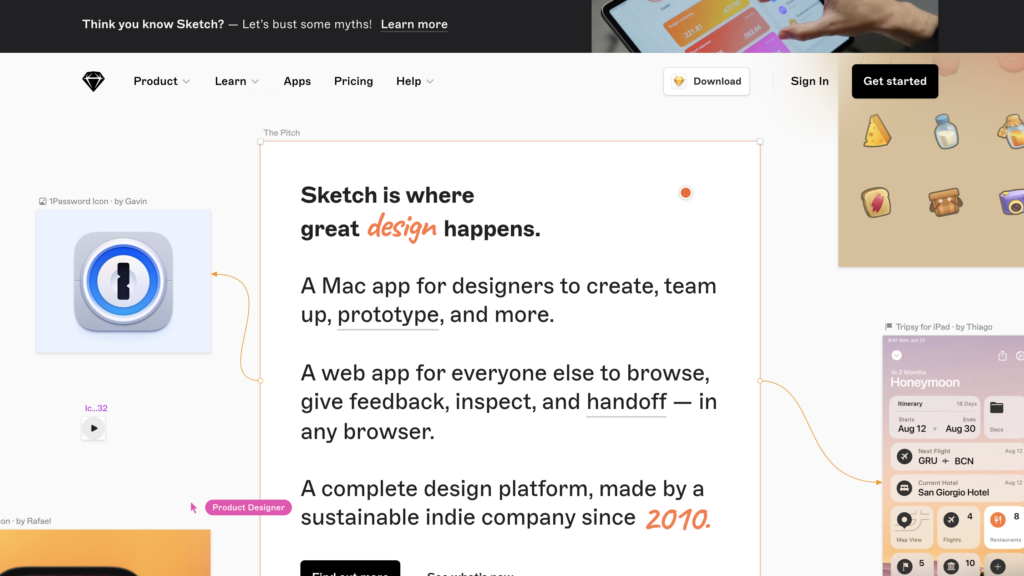Click the Product Designer cursor label

tap(248, 507)
